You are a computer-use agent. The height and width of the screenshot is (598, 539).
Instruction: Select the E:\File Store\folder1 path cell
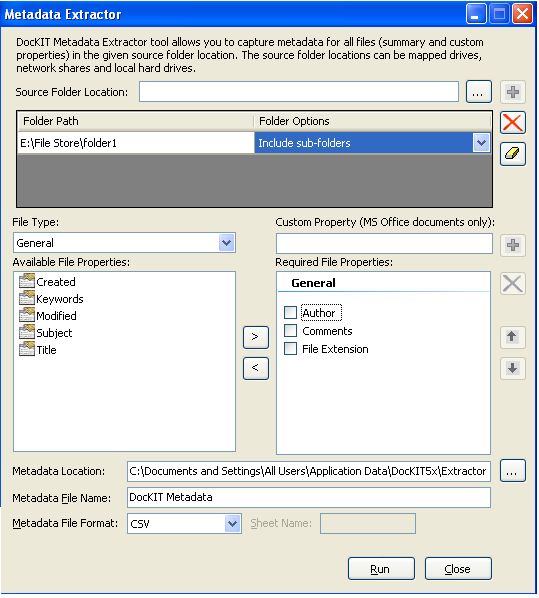(136, 143)
